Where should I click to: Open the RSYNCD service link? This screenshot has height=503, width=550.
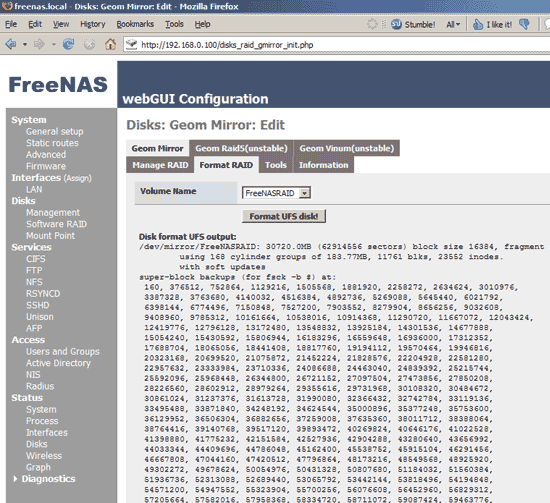pos(43,294)
